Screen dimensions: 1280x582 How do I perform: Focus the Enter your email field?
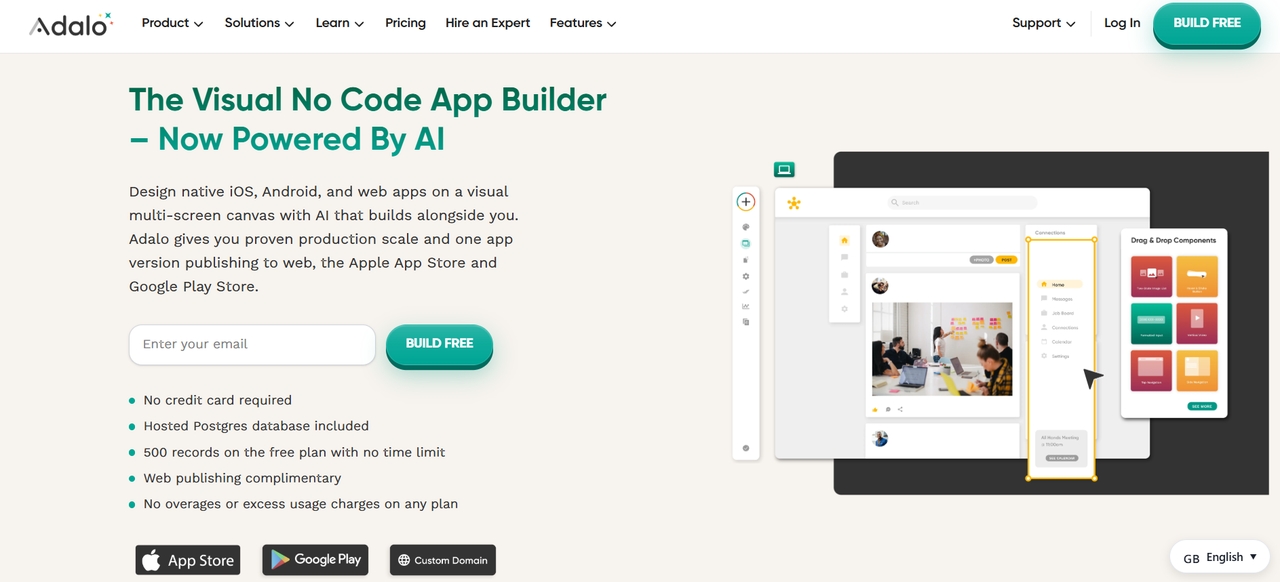tap(252, 344)
